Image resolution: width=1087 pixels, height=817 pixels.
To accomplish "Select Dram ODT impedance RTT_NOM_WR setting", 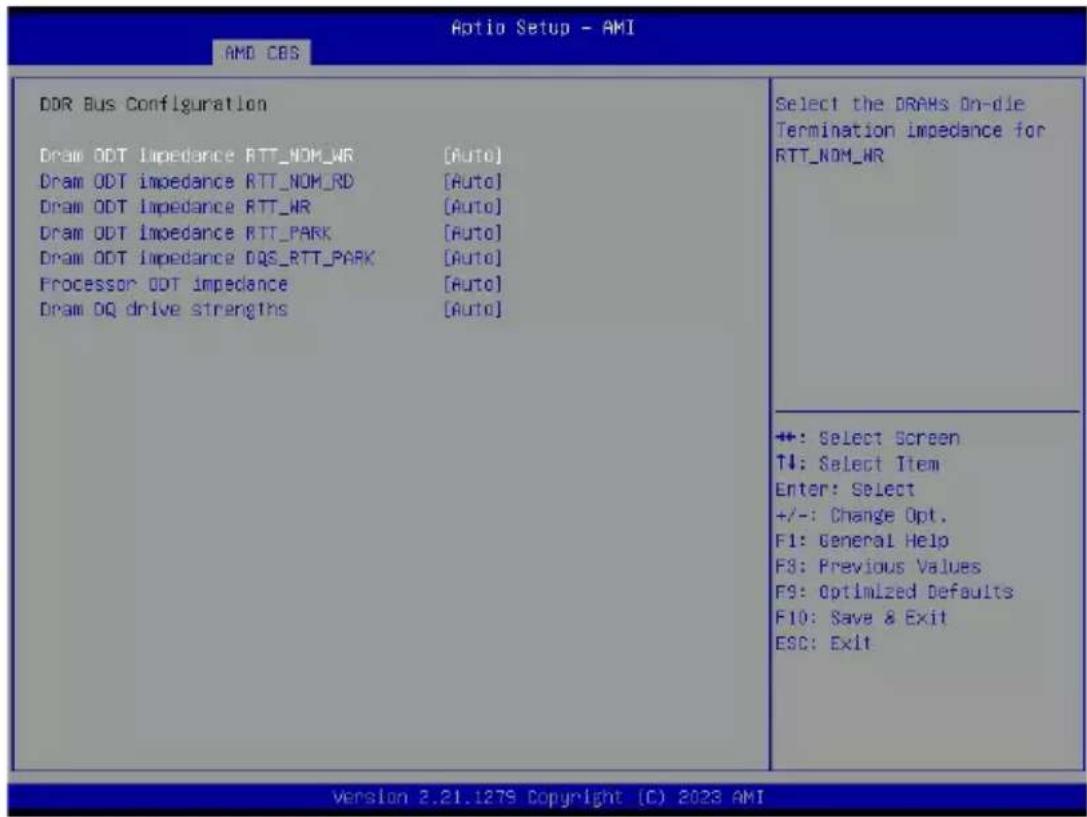I will coord(196,155).
